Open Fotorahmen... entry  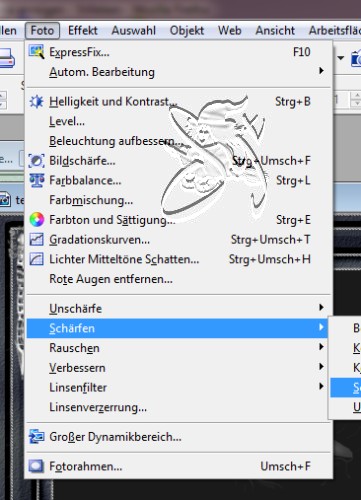180,466
